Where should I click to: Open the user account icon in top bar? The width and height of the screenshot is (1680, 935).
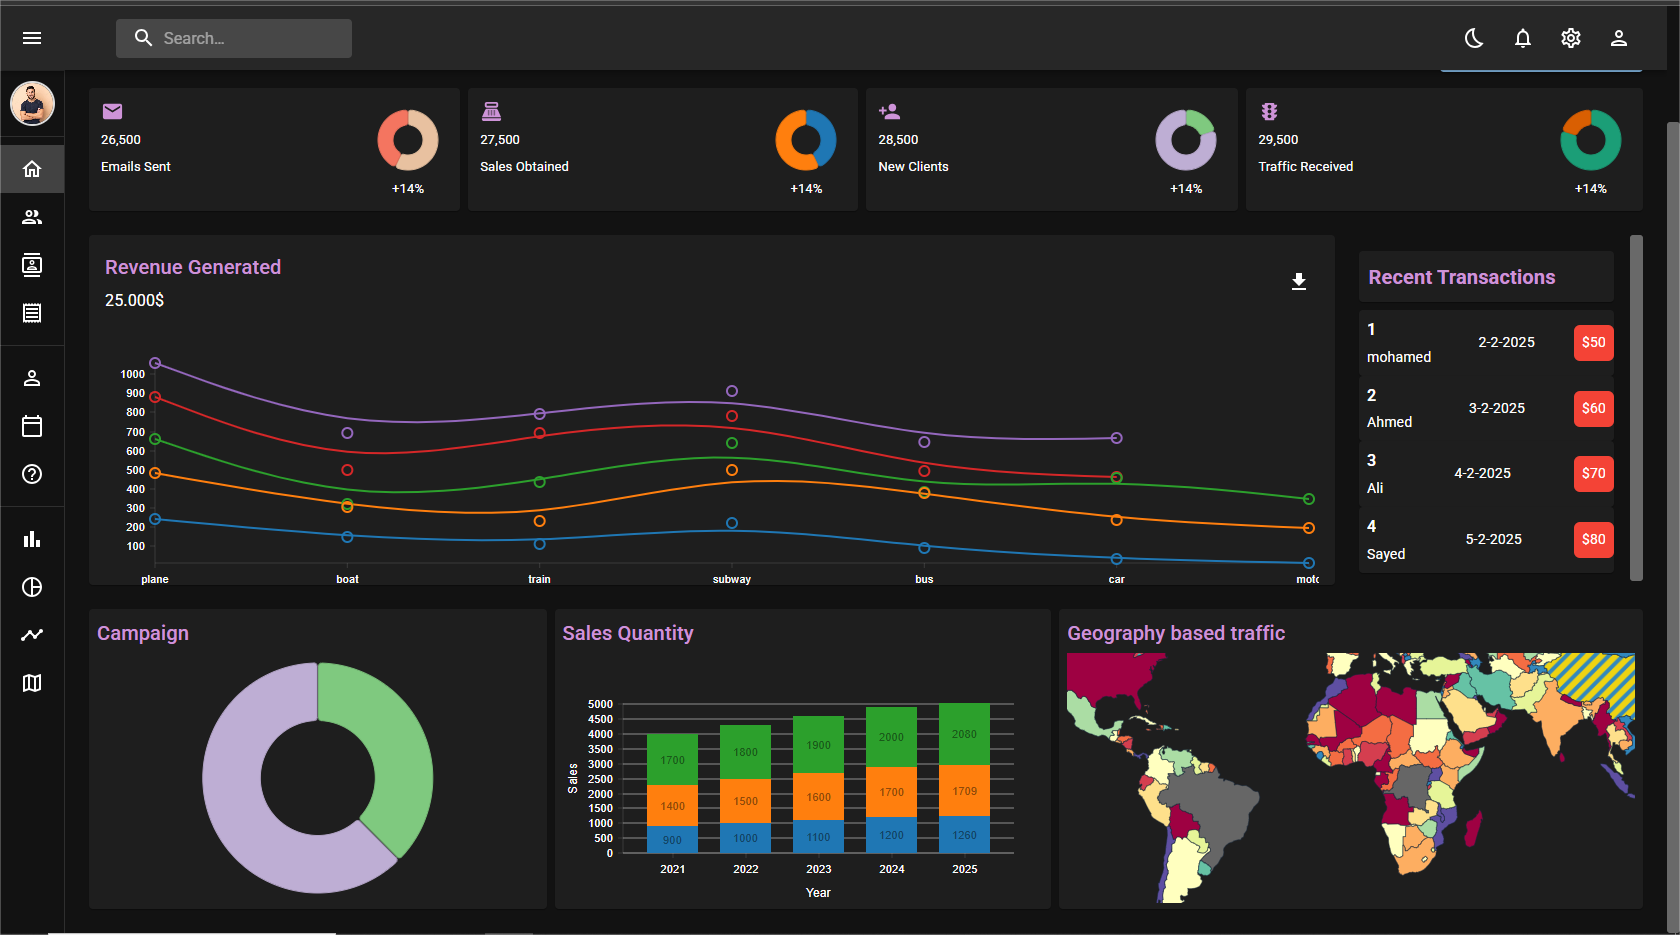pos(1618,38)
